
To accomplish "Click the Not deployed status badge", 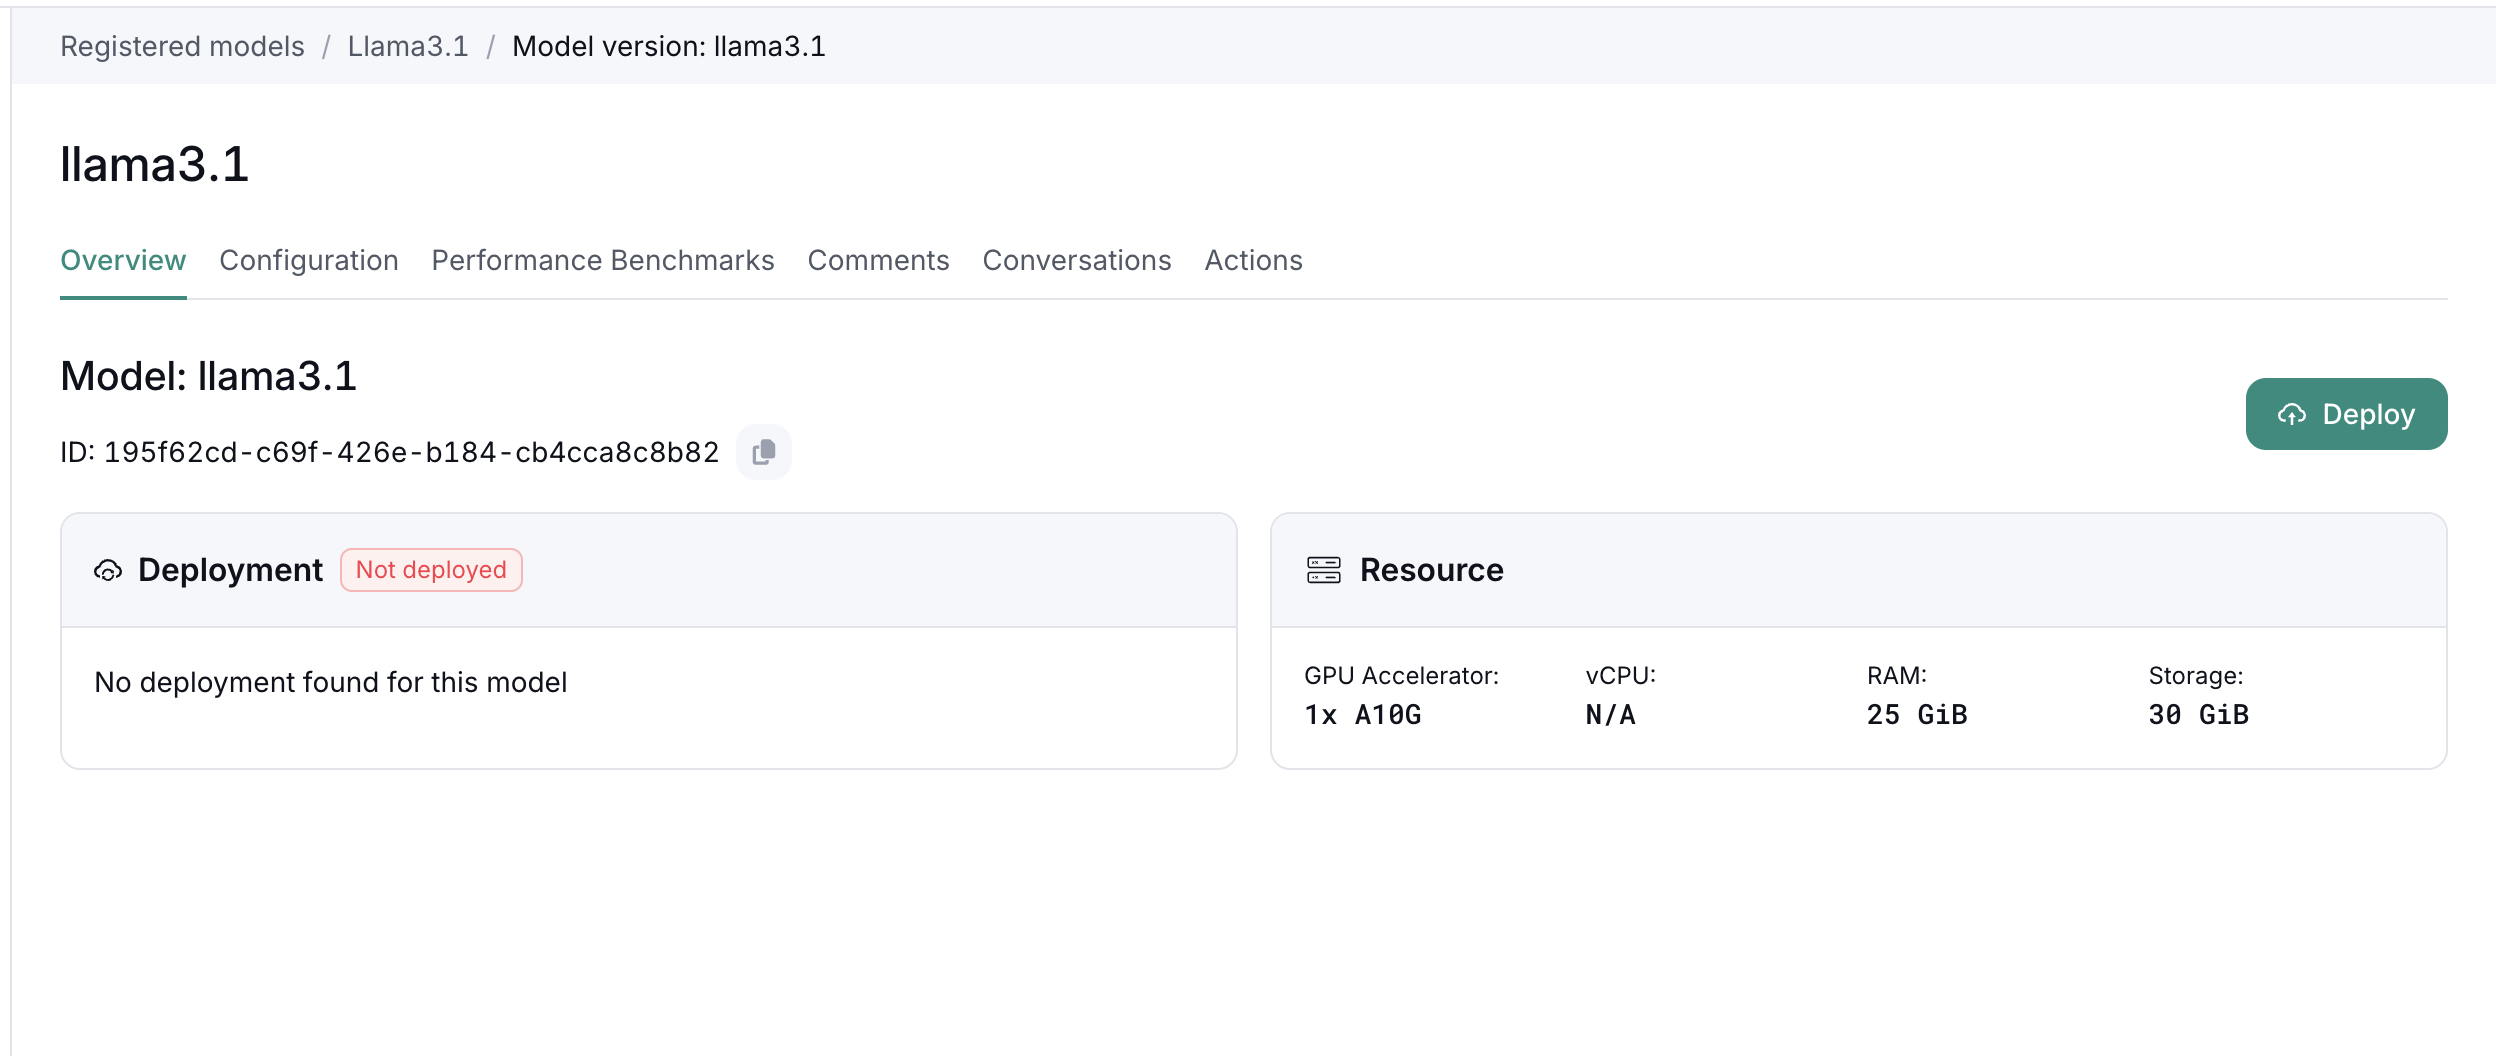I will [431, 570].
